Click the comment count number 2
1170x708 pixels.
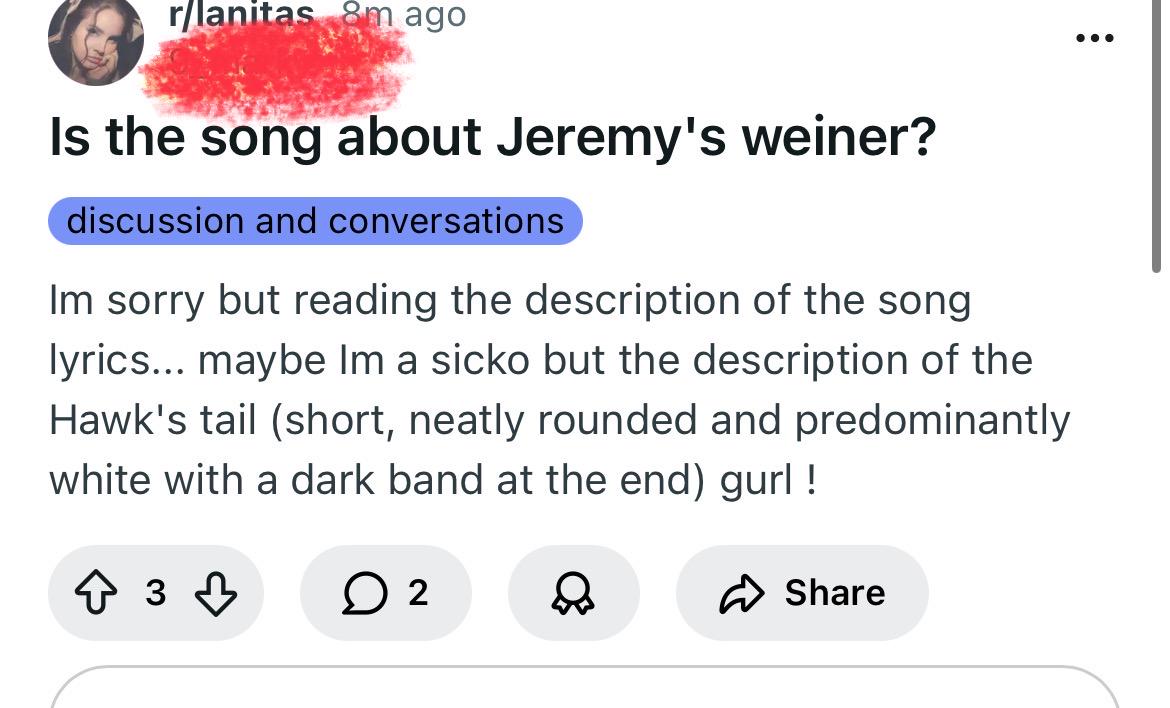(418, 592)
